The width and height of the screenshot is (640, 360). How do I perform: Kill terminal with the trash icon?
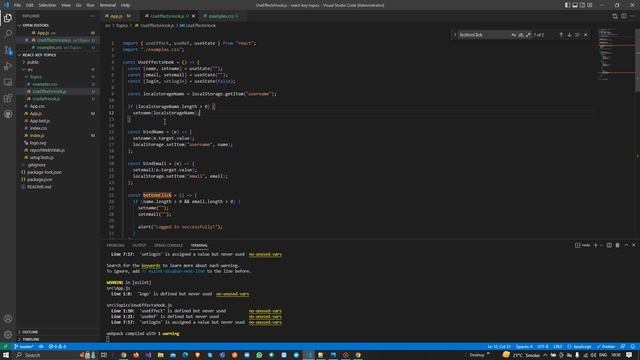point(618,245)
